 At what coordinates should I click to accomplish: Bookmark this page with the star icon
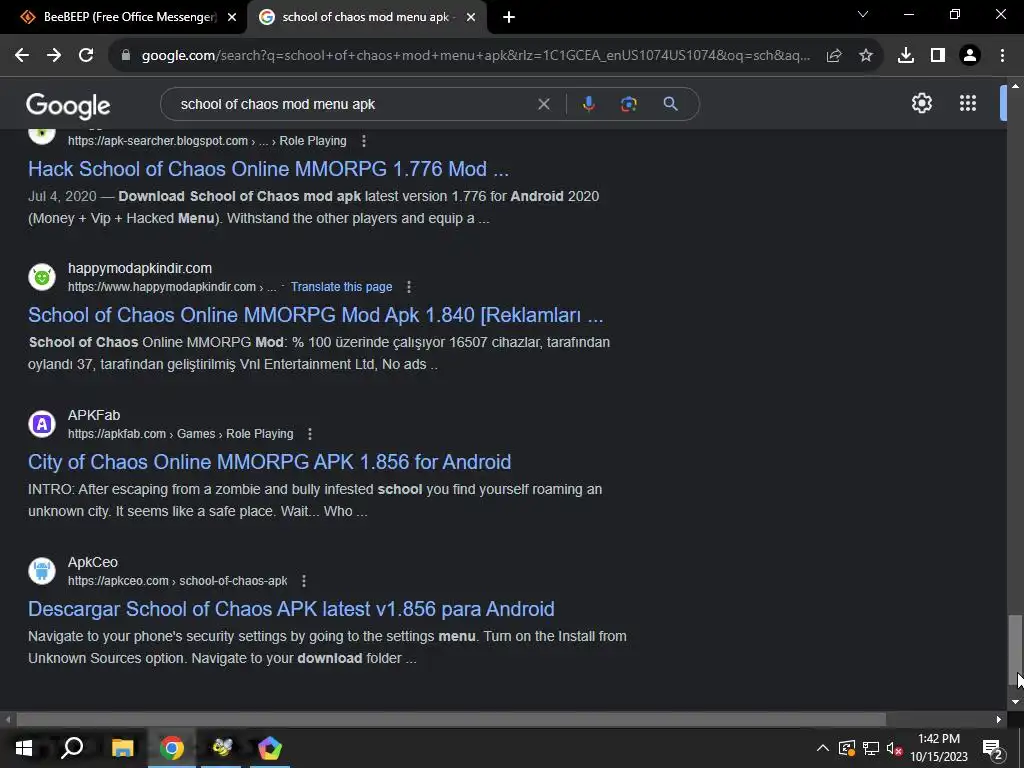[x=866, y=56]
